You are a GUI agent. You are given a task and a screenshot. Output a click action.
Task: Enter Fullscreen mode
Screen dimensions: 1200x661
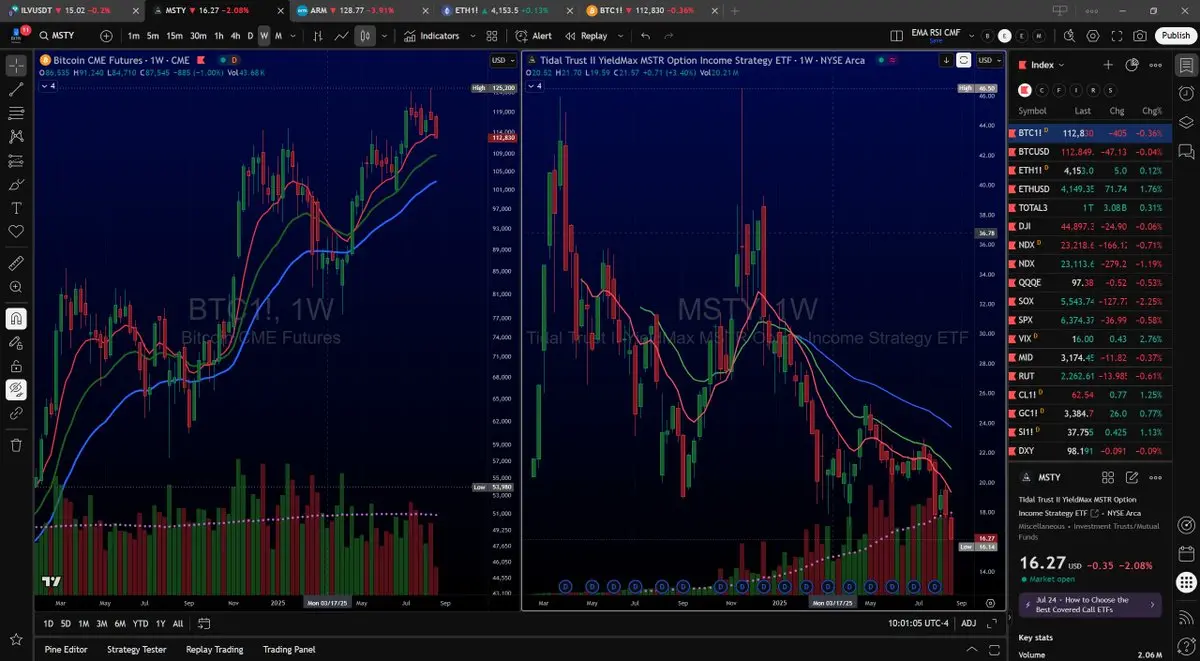[x=1116, y=36]
